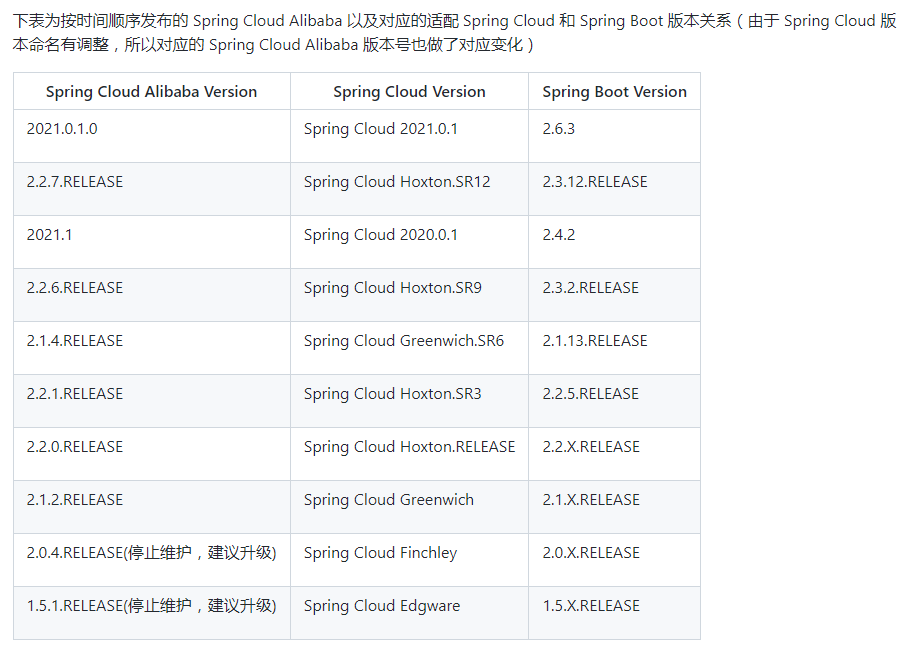Select the 2.4.2 Spring Boot cell

click(x=615, y=242)
